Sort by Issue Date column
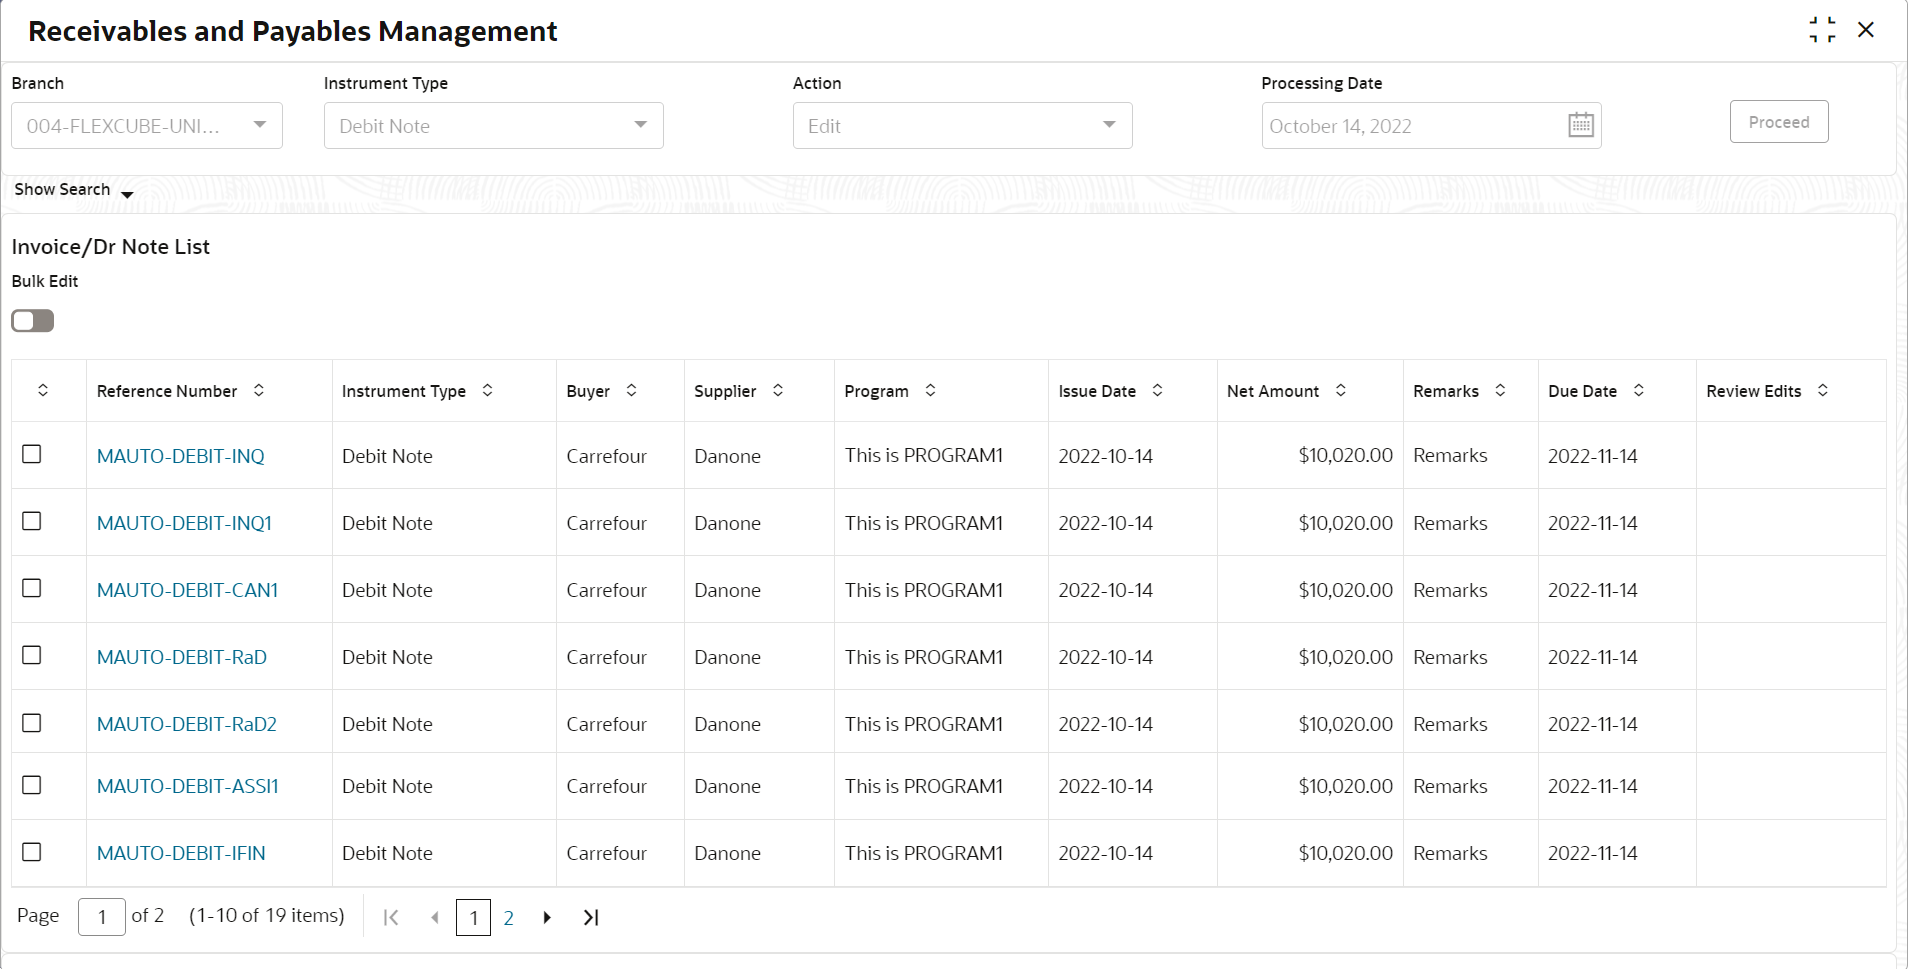This screenshot has width=1908, height=969. pos(1158,390)
